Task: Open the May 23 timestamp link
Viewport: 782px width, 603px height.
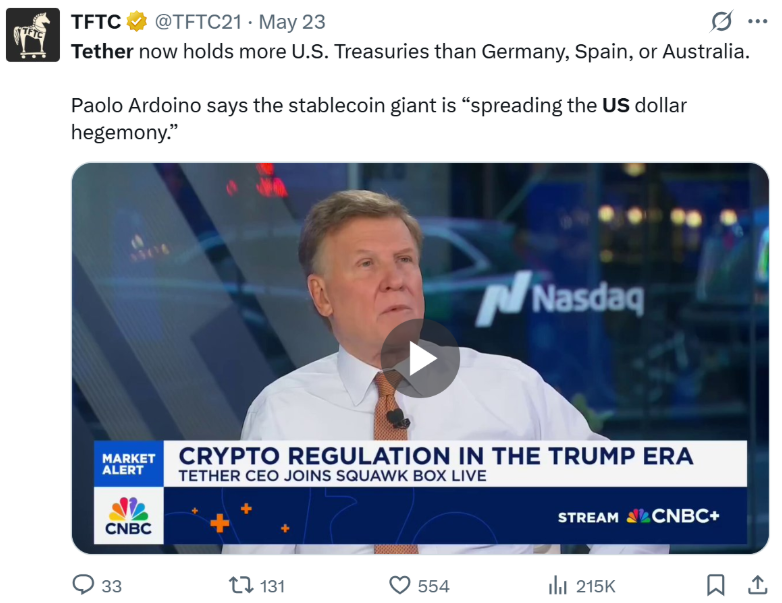Action: coord(292,22)
